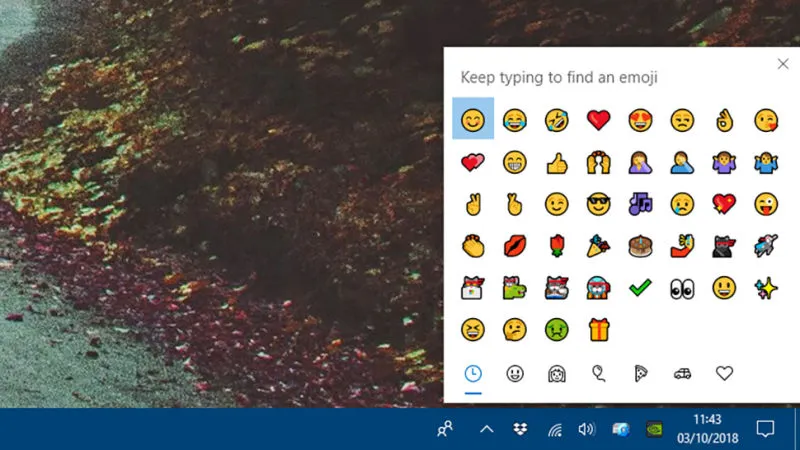Screen dimensions: 800x450
Task: Click the wrapped gift emoji
Action: [598, 329]
